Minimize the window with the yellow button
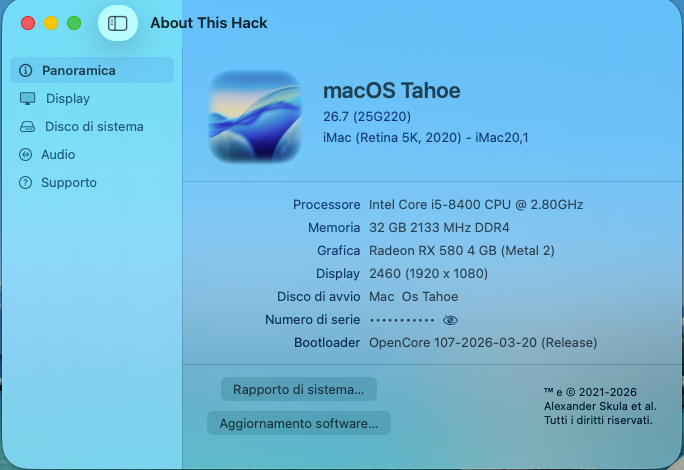Image resolution: width=684 pixels, height=470 pixels. [x=51, y=23]
